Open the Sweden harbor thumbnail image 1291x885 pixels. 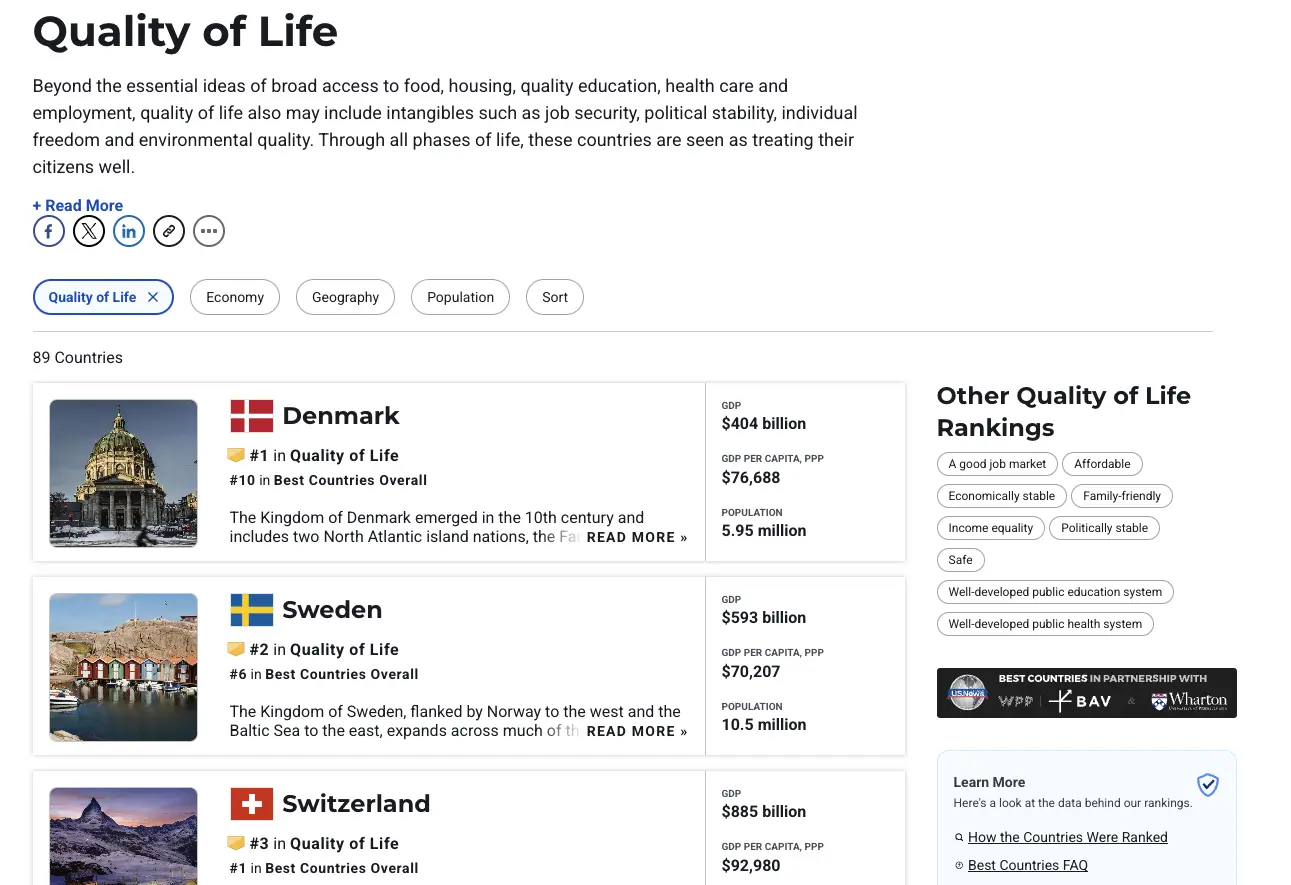[123, 667]
